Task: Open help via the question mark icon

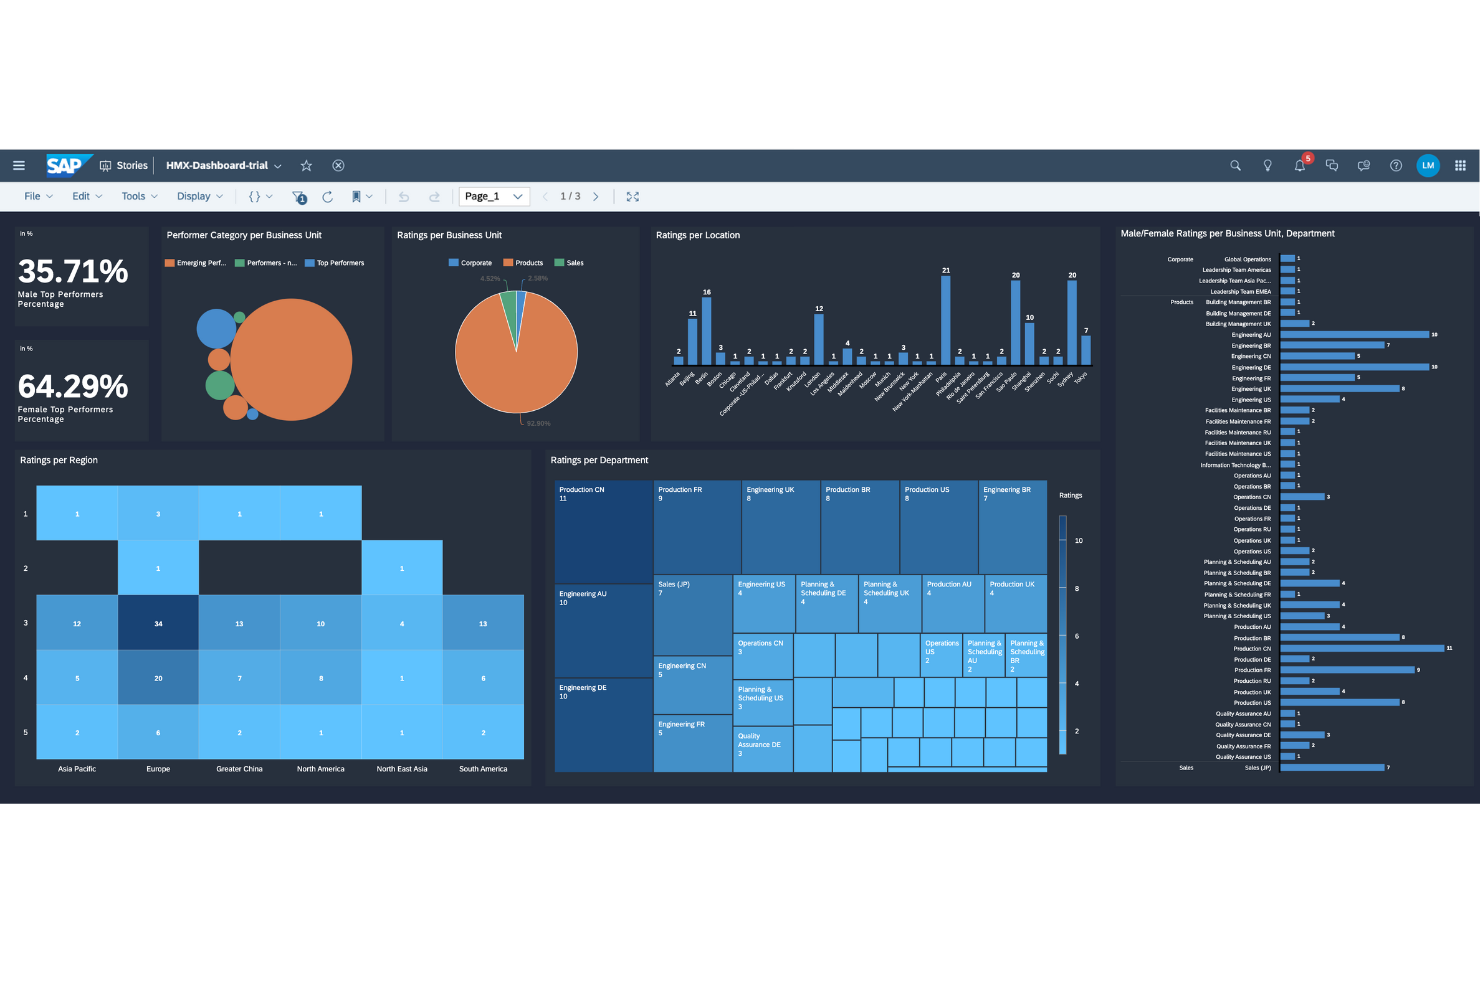Action: tap(1395, 165)
